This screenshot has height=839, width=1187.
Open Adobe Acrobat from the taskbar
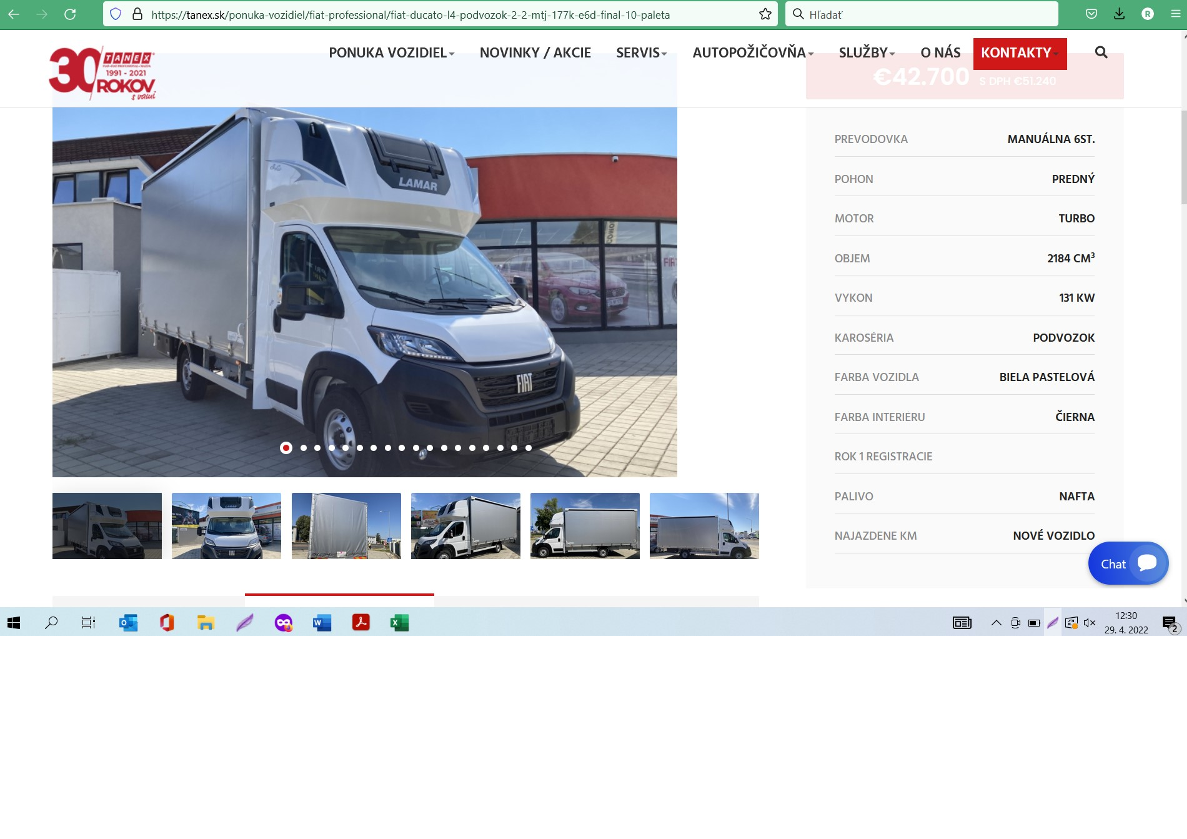[x=361, y=623]
